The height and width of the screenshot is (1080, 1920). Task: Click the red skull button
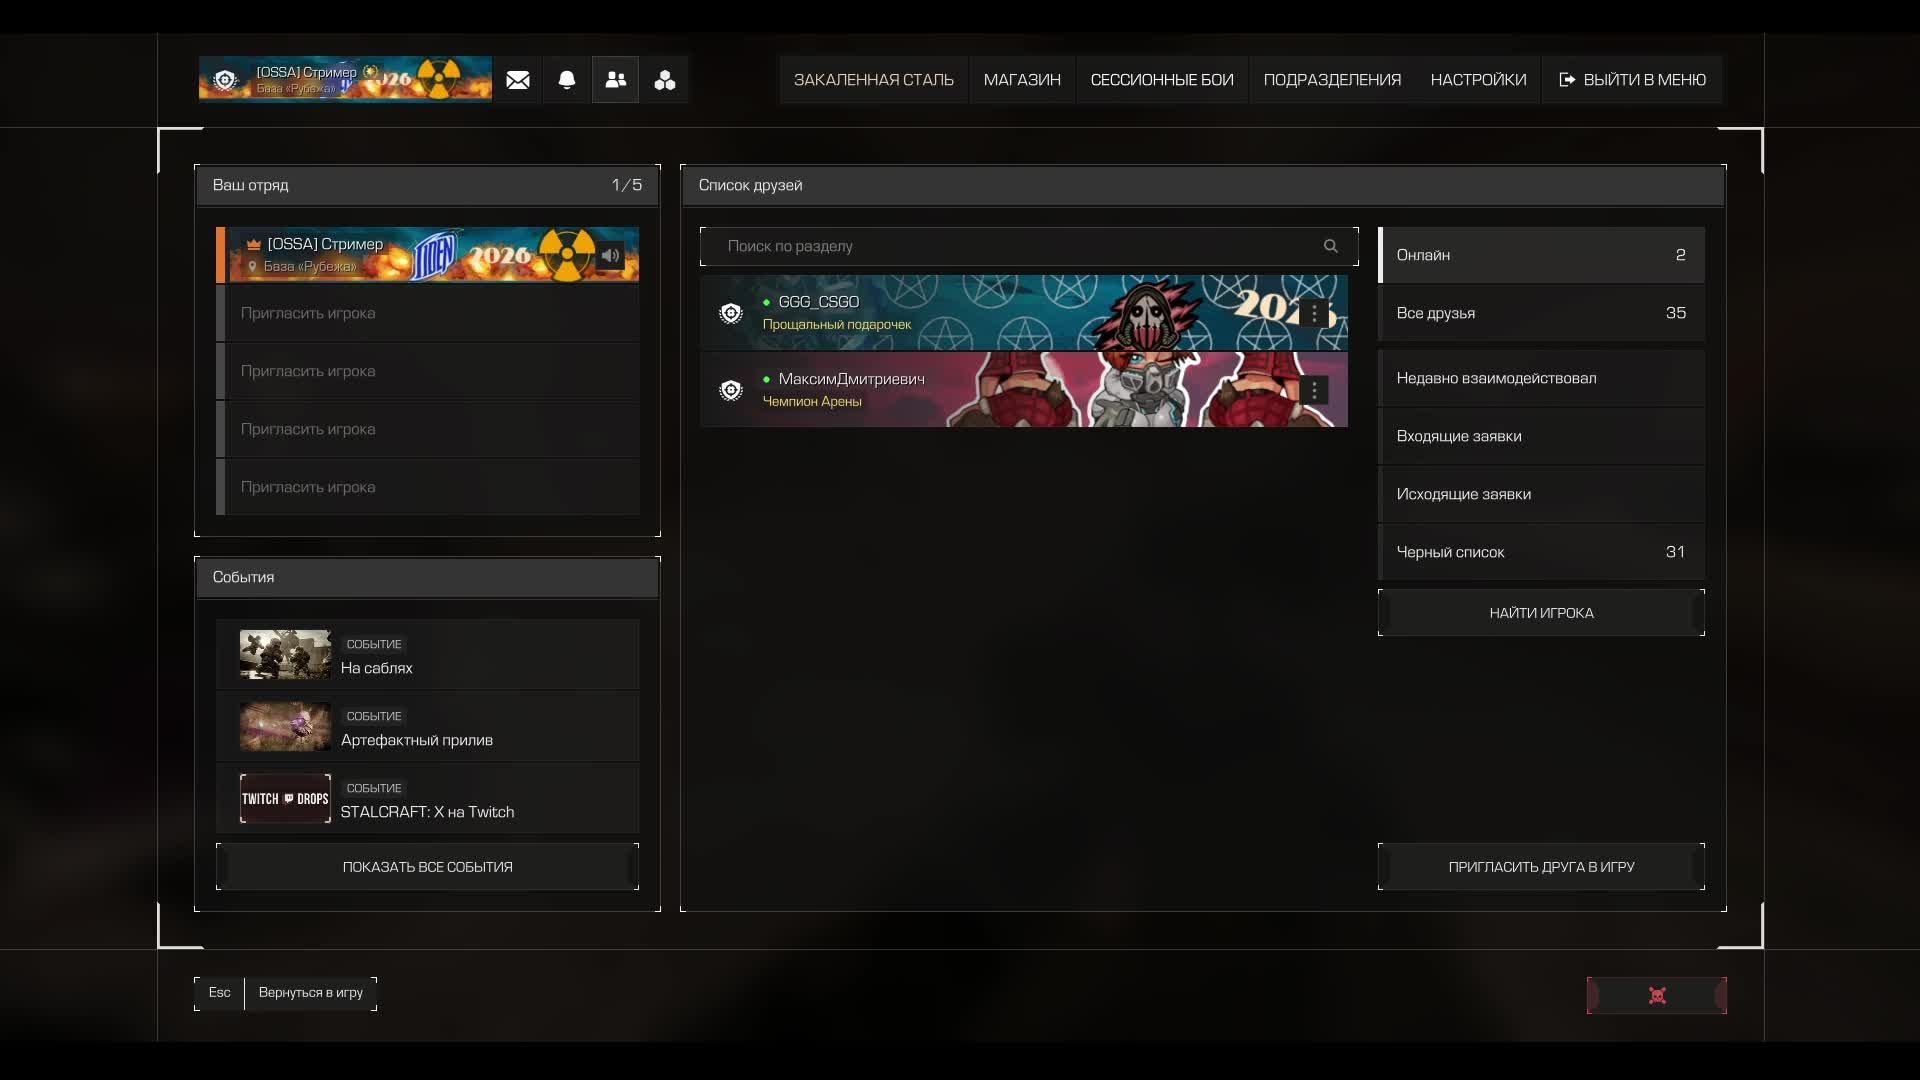[x=1656, y=995]
